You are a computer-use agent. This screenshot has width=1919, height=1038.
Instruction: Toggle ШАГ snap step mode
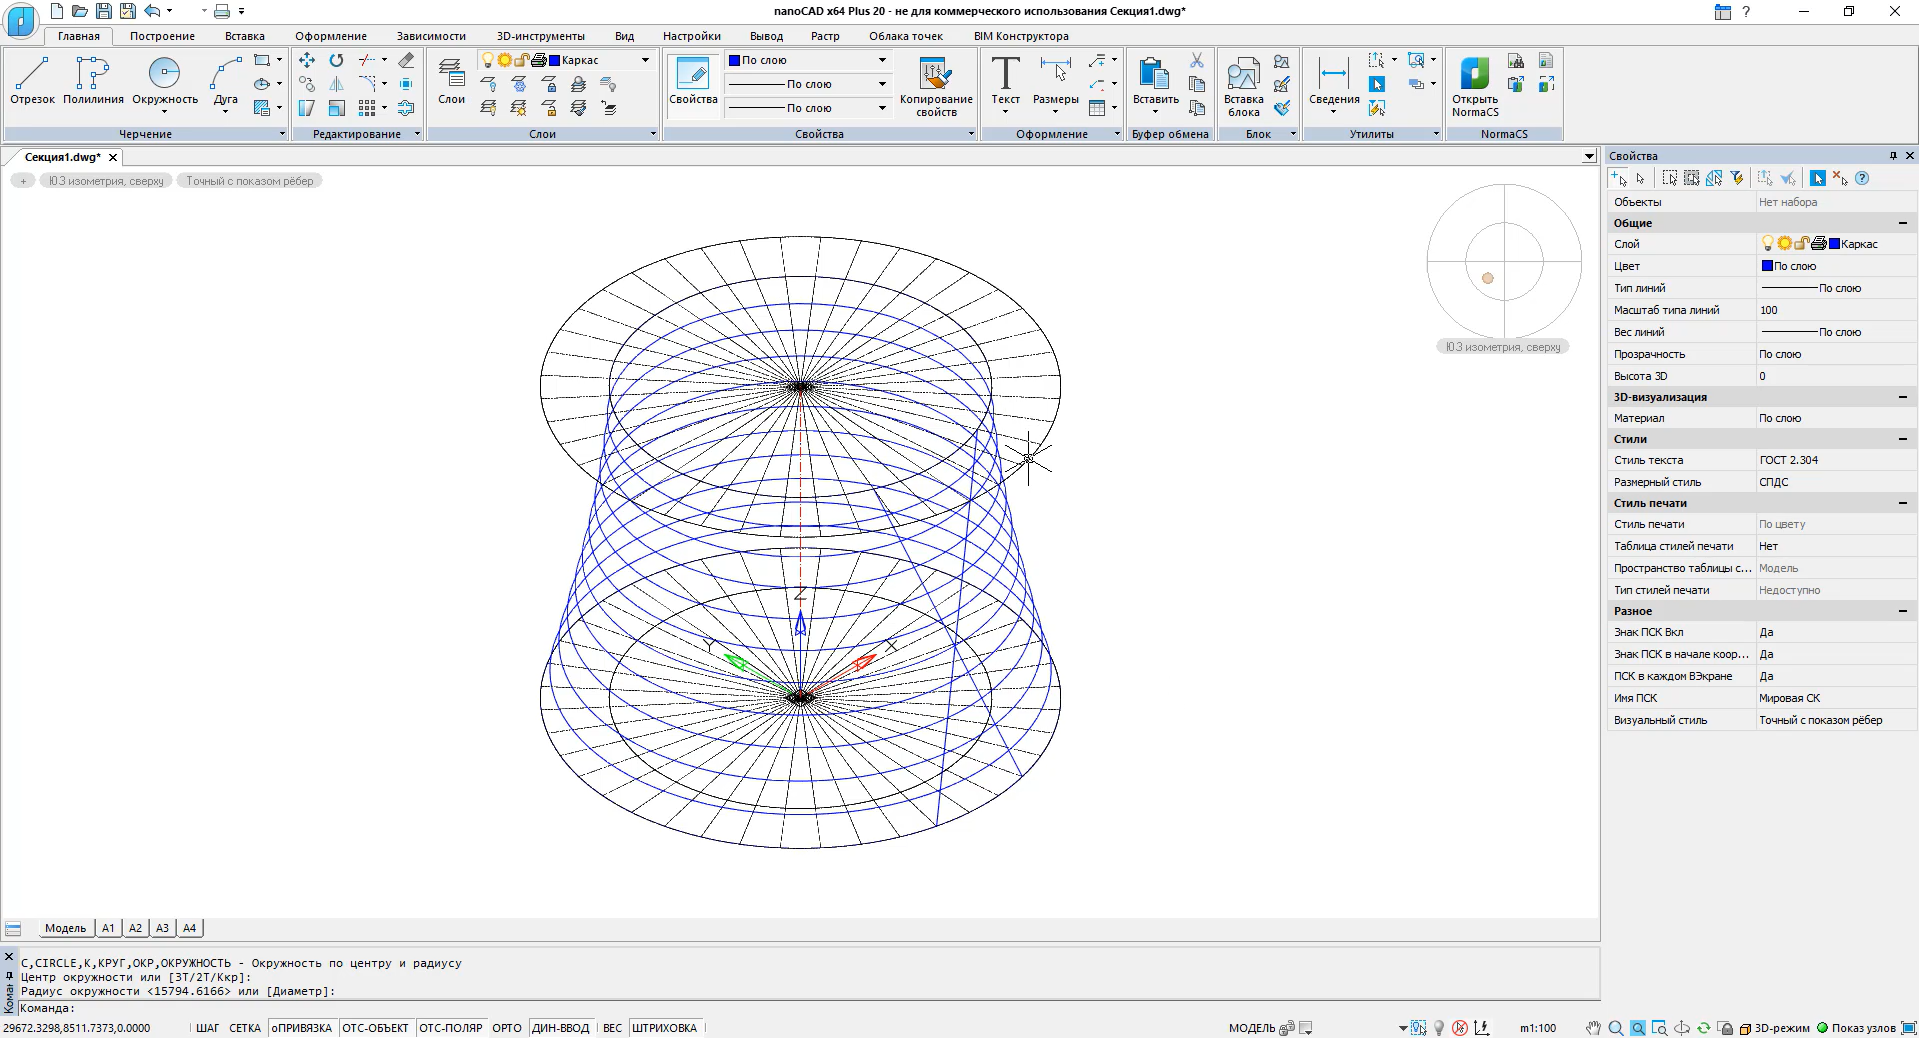(207, 1028)
